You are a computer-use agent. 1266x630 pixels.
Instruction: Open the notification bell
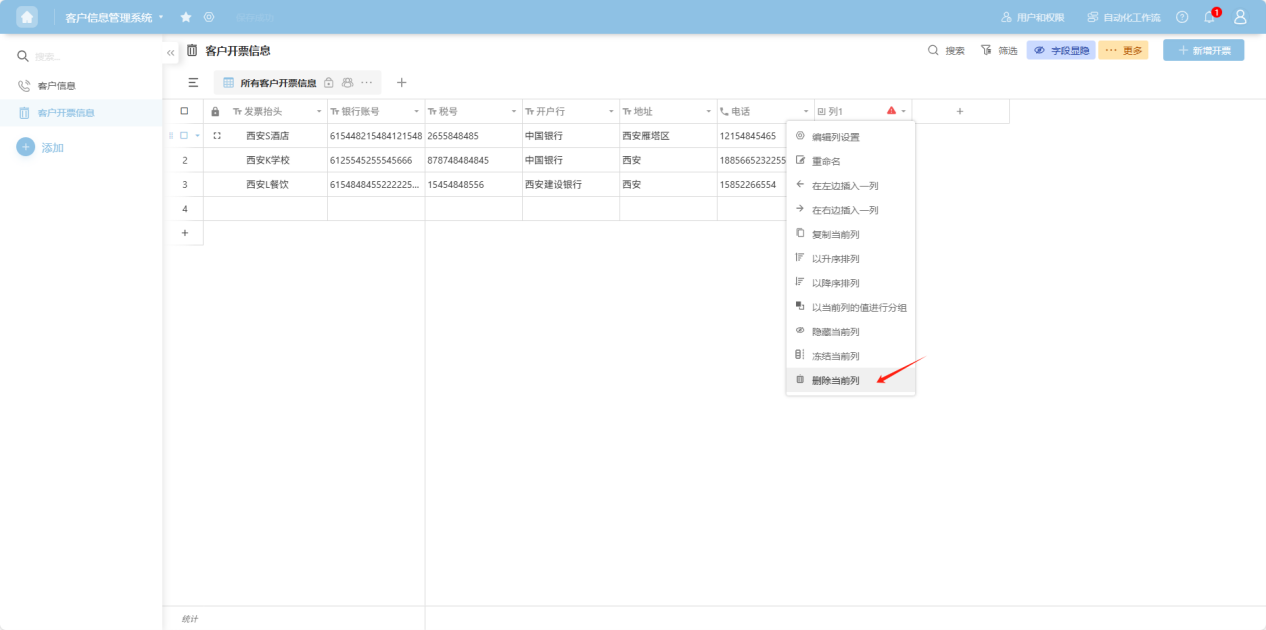1209,17
